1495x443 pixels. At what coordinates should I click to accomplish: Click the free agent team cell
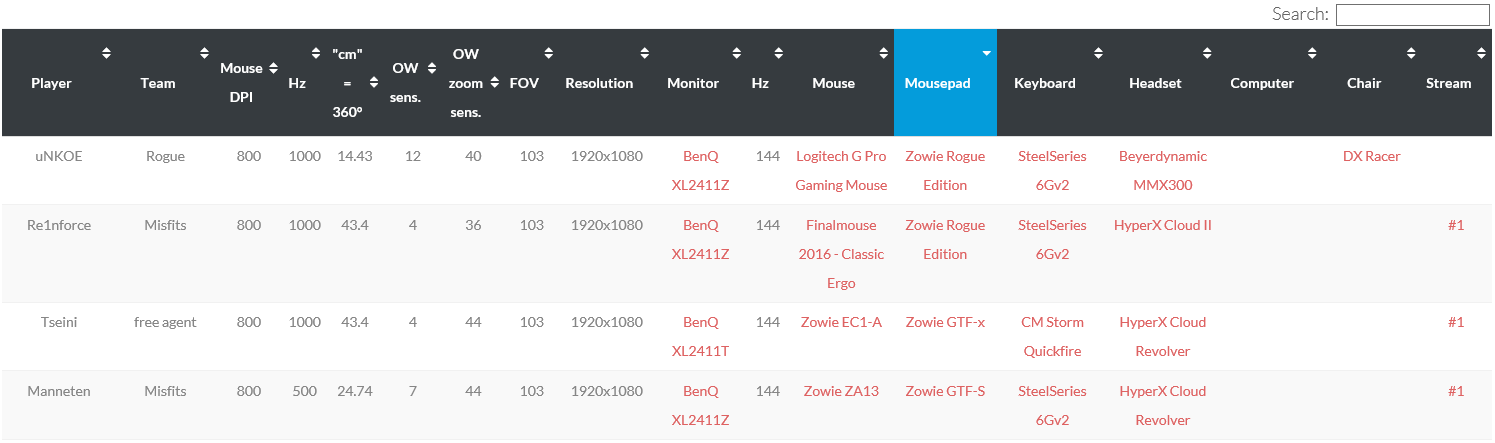(x=165, y=322)
